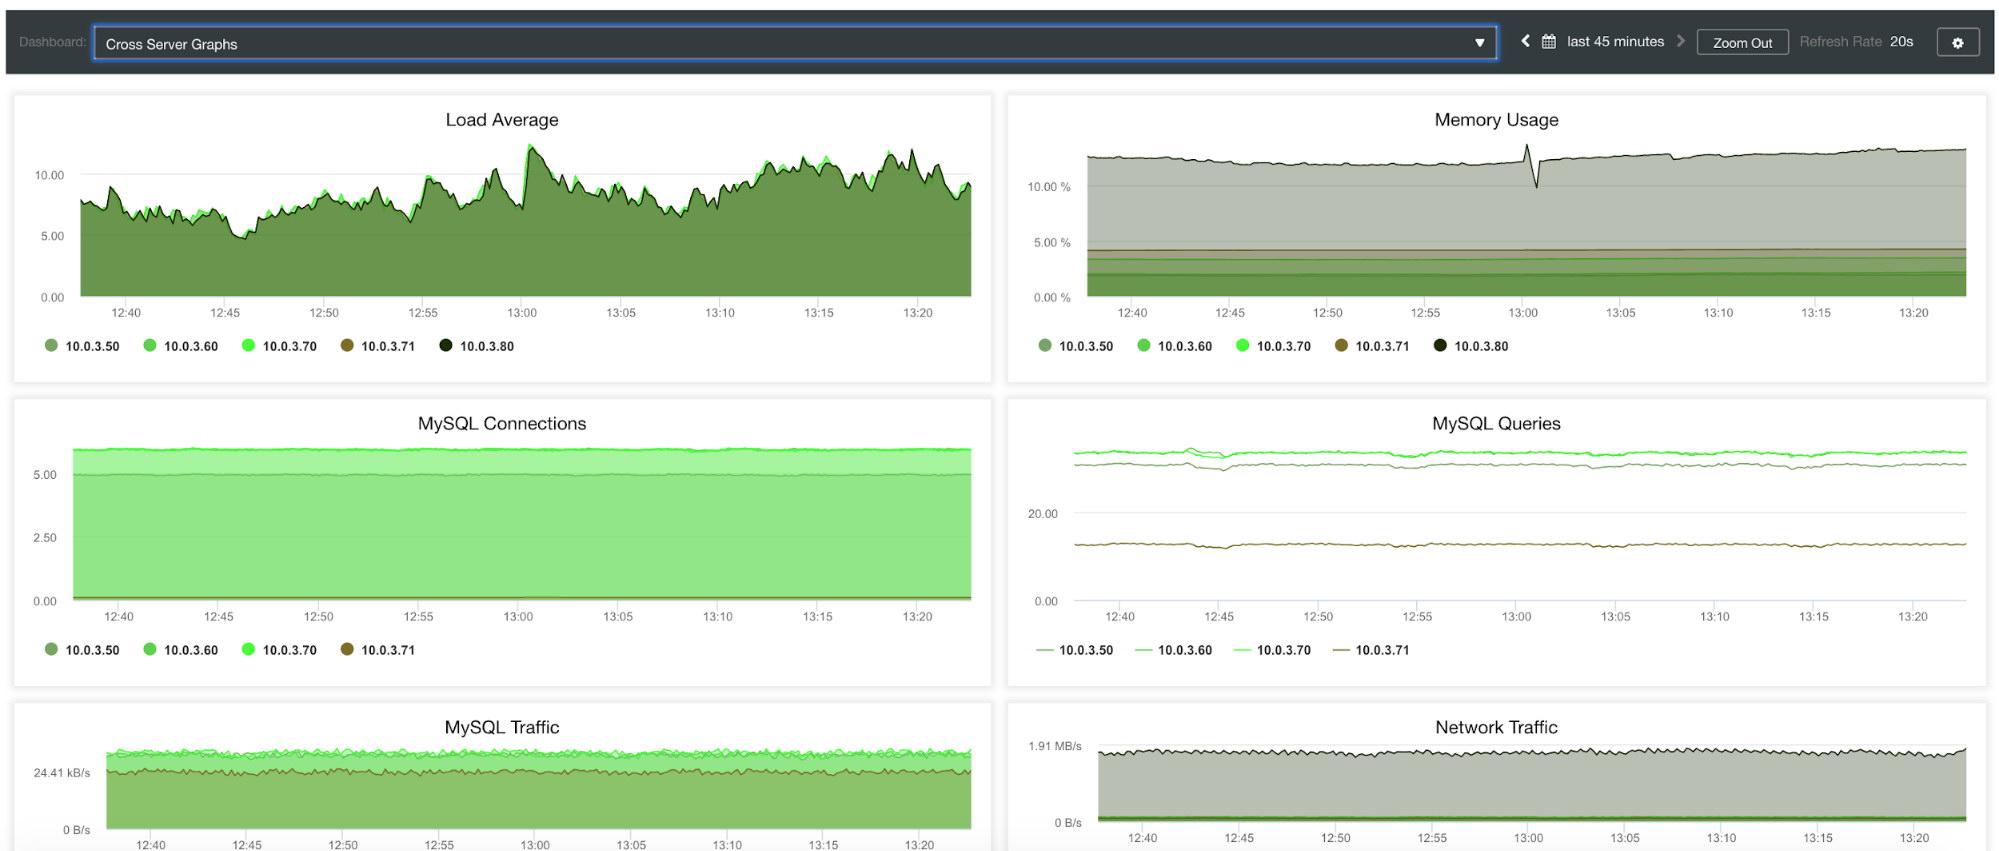This screenshot has height=851, width=1999.
Task: Hide 10.0.3.50 line in MySQL Queries legend
Action: tap(1075, 650)
